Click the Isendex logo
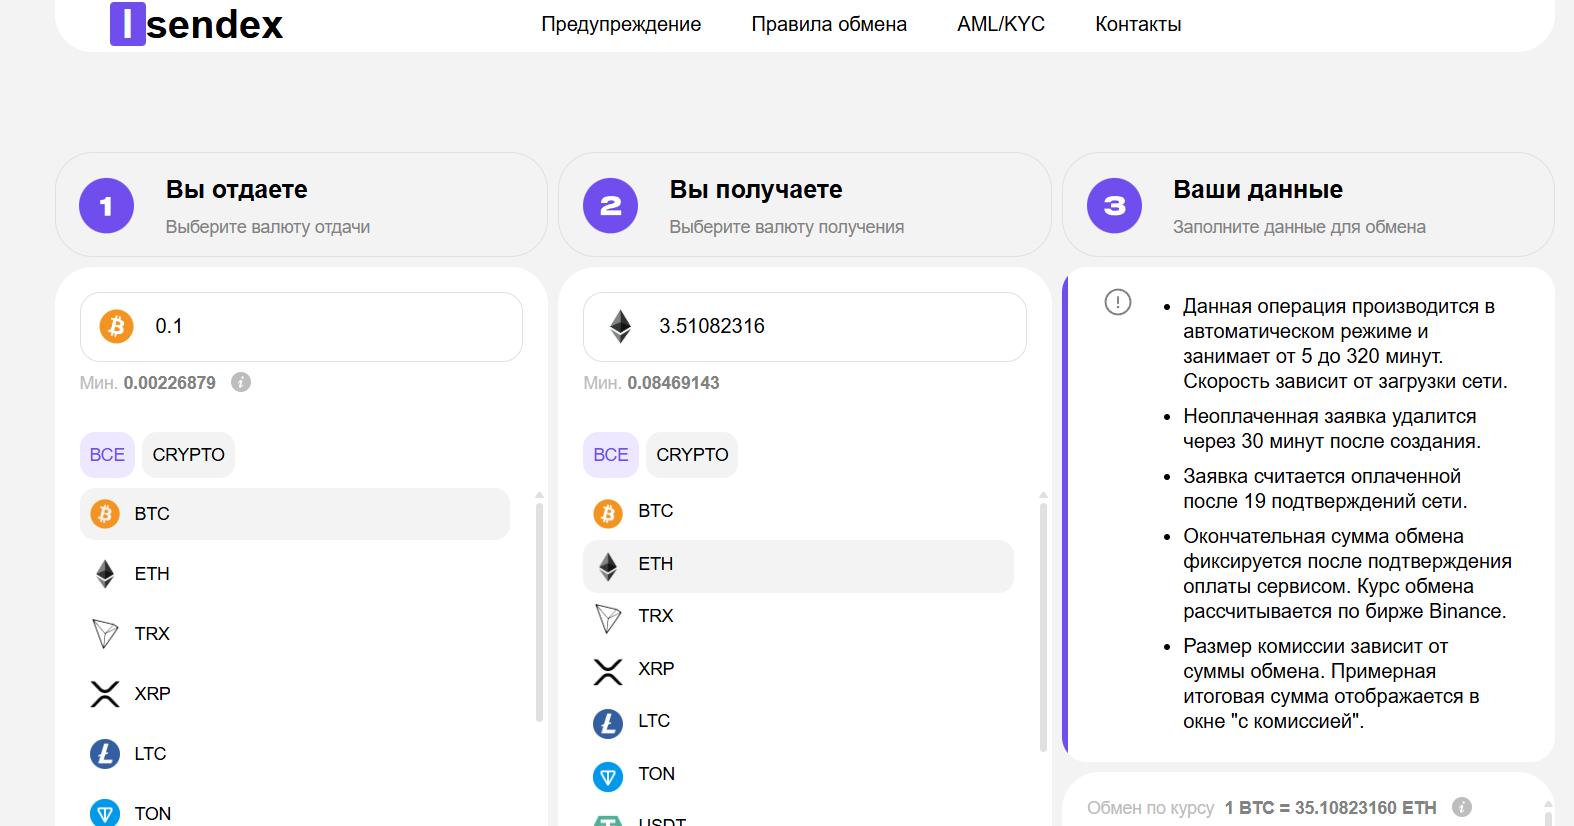Image resolution: width=1574 pixels, height=826 pixels. coord(196,24)
